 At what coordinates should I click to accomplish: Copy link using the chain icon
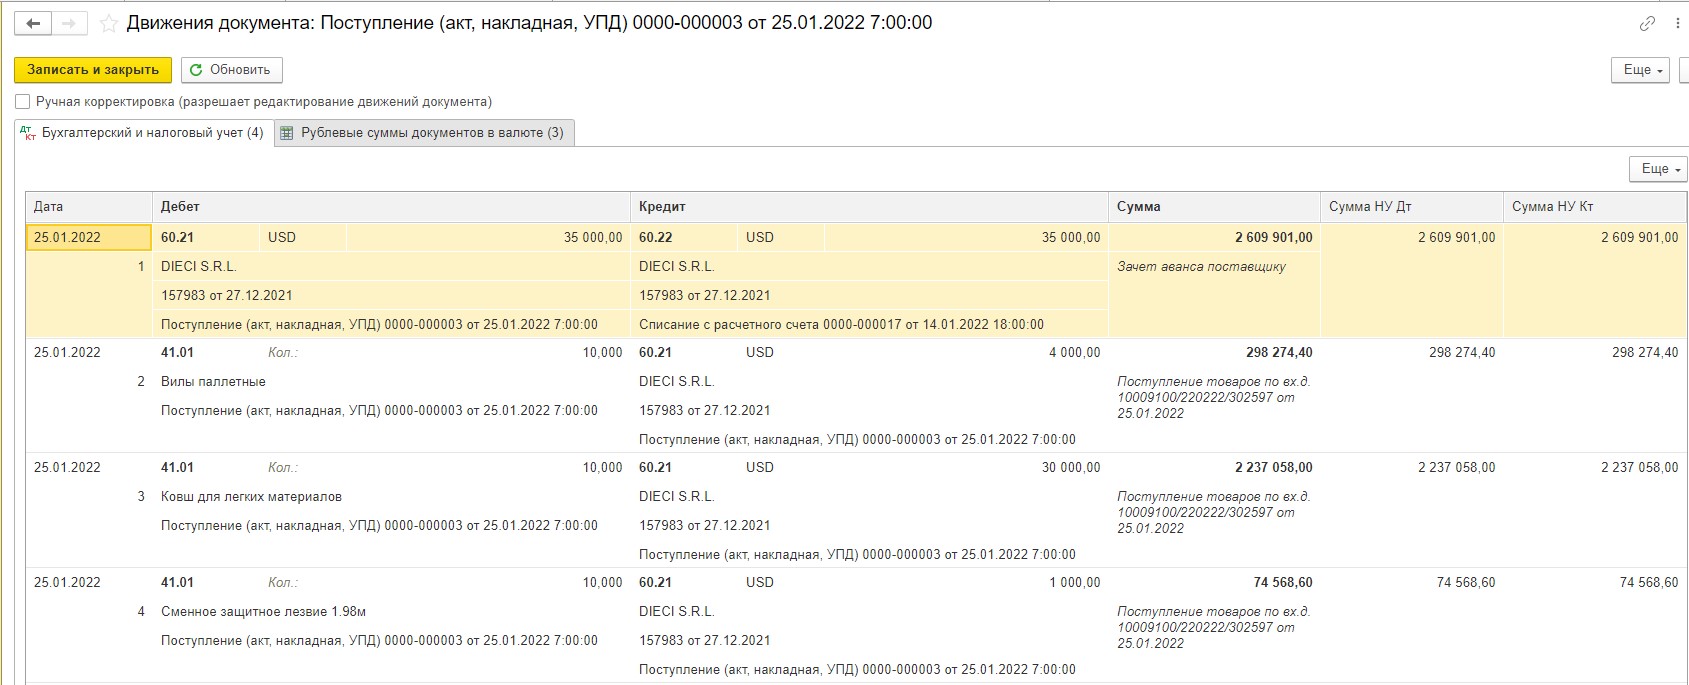click(1647, 23)
